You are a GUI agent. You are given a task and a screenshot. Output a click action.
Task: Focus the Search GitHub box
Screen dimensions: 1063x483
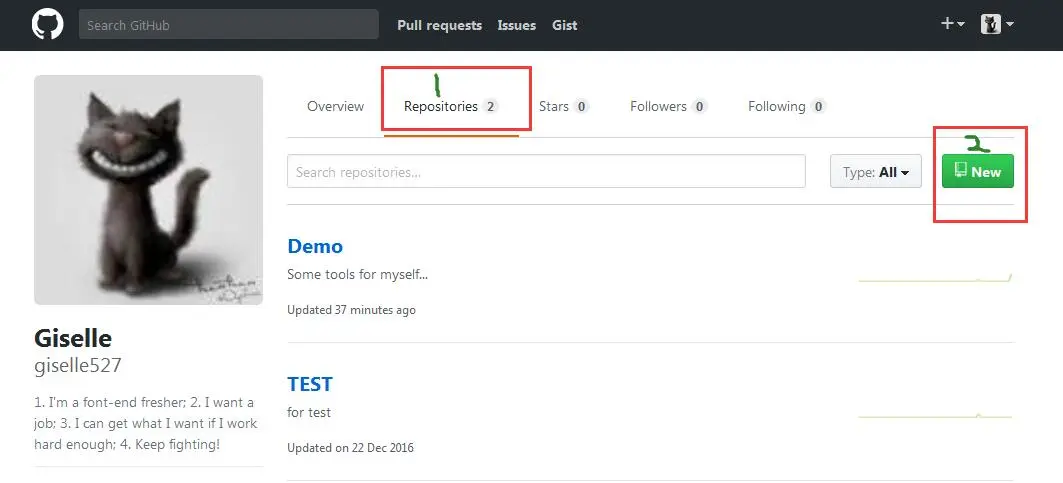[228, 24]
